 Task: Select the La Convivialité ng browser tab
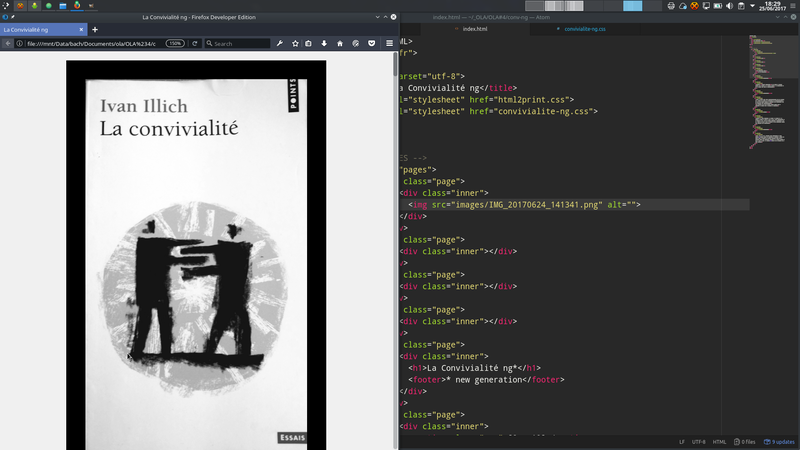point(43,30)
